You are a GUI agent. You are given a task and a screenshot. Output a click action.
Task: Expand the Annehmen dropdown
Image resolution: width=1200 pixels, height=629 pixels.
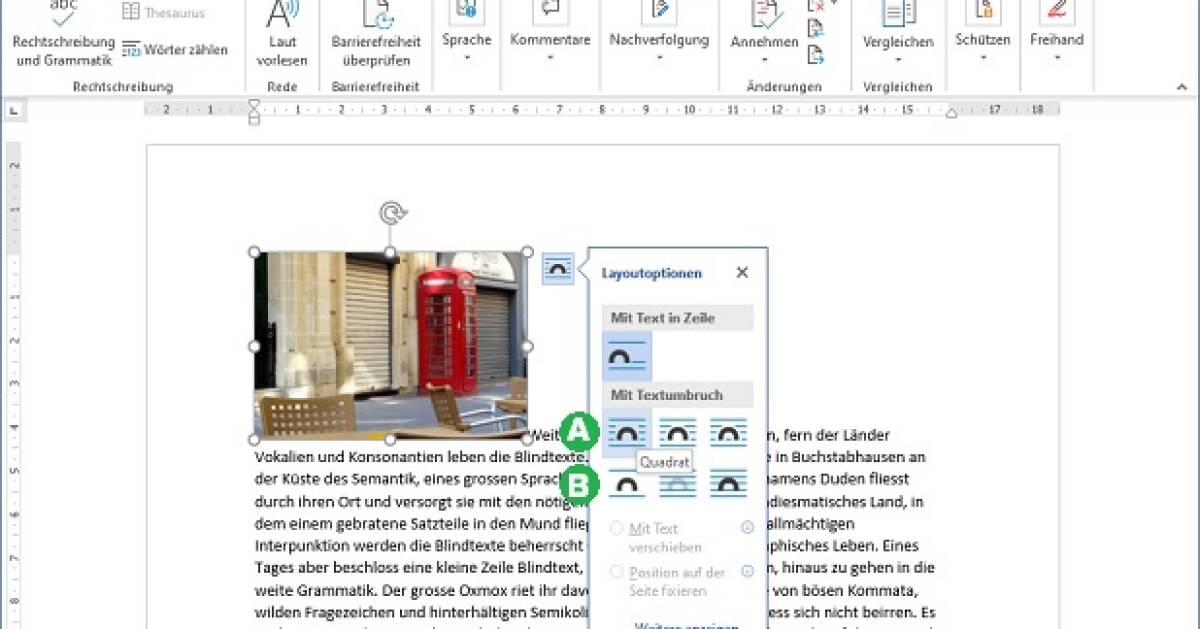[763, 59]
